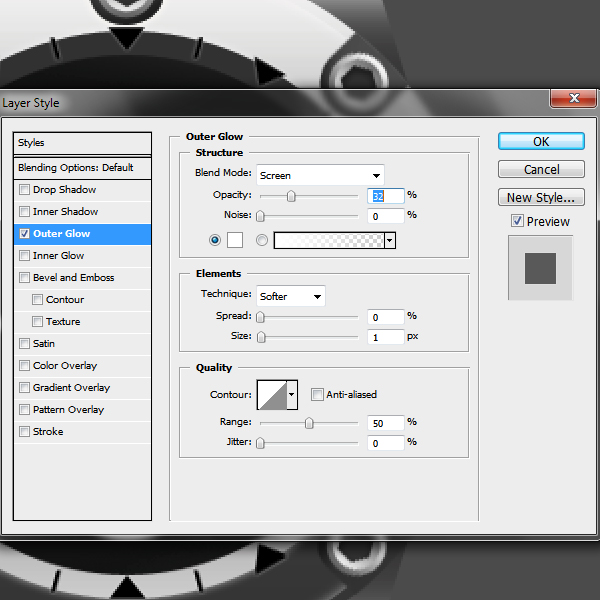
Task: Open the Bevel and Emboss settings label
Action: (73, 277)
